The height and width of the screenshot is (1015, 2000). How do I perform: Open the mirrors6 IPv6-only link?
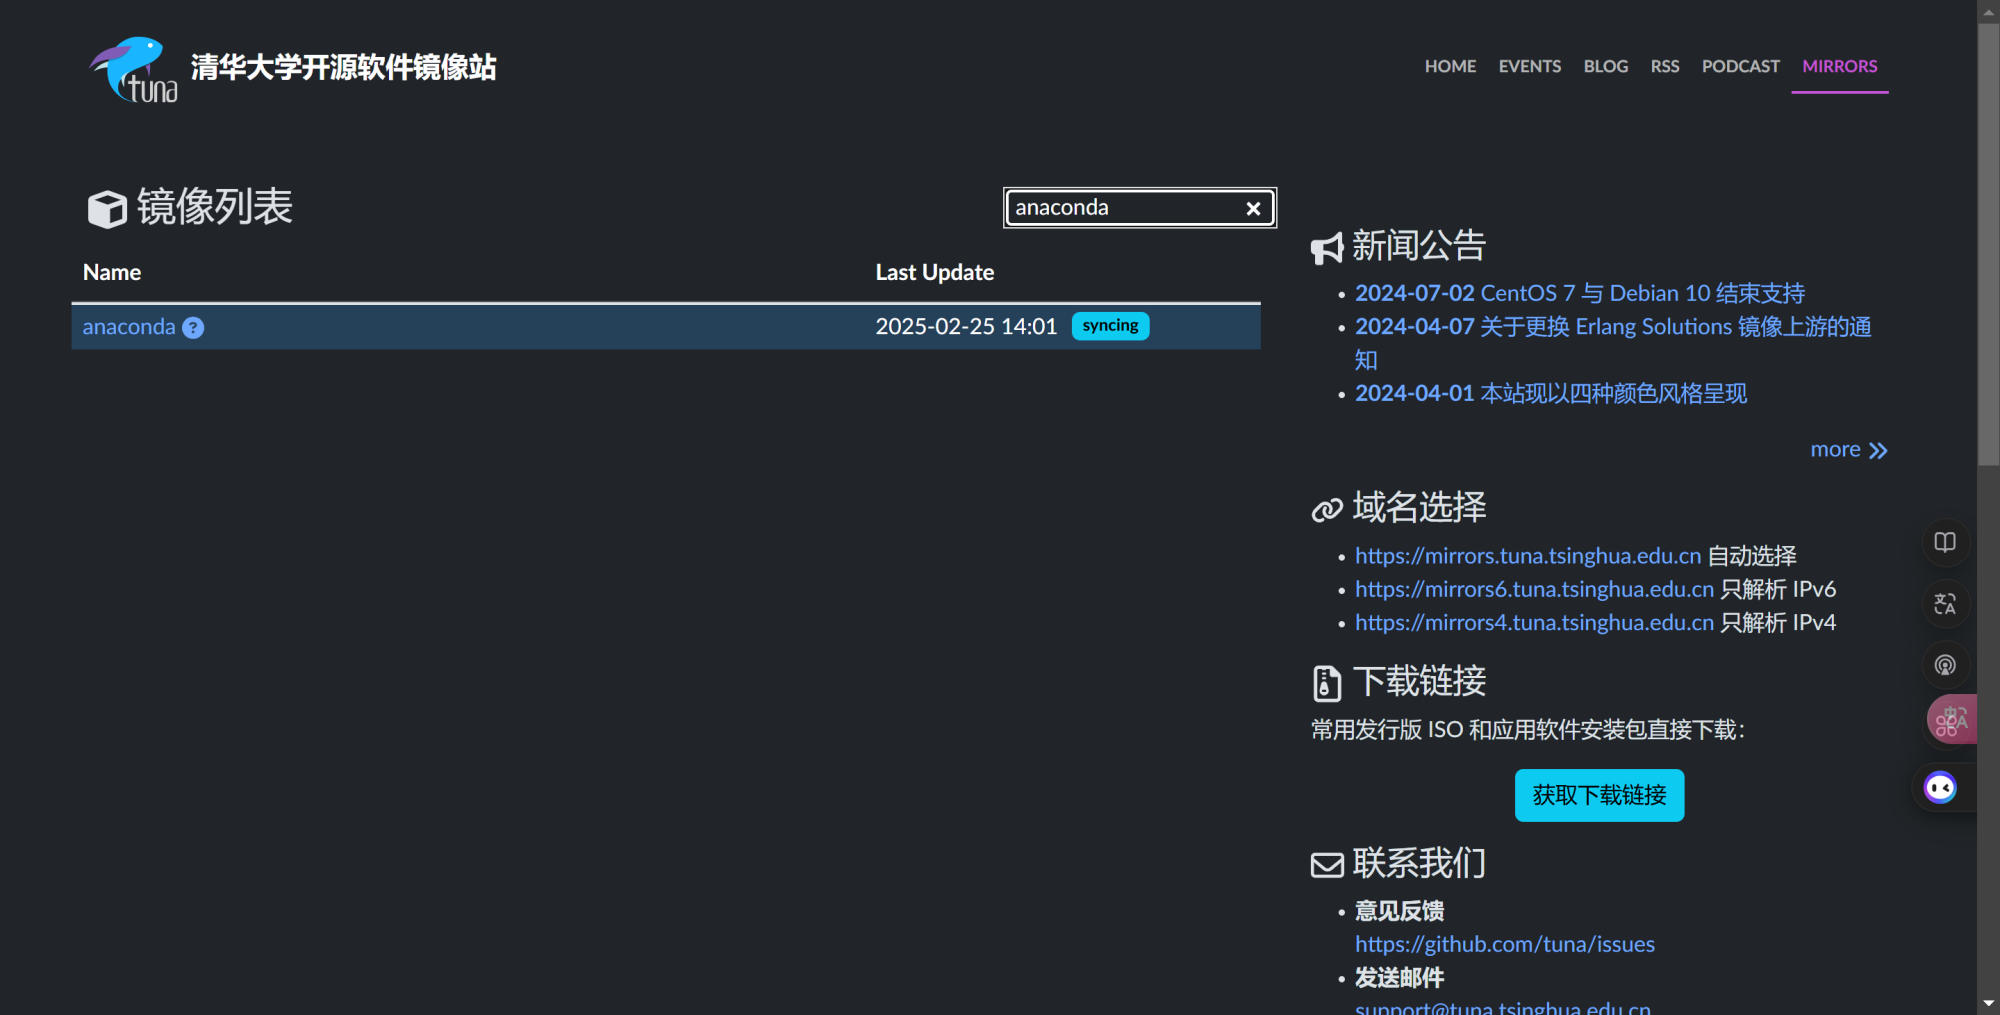(x=1534, y=589)
